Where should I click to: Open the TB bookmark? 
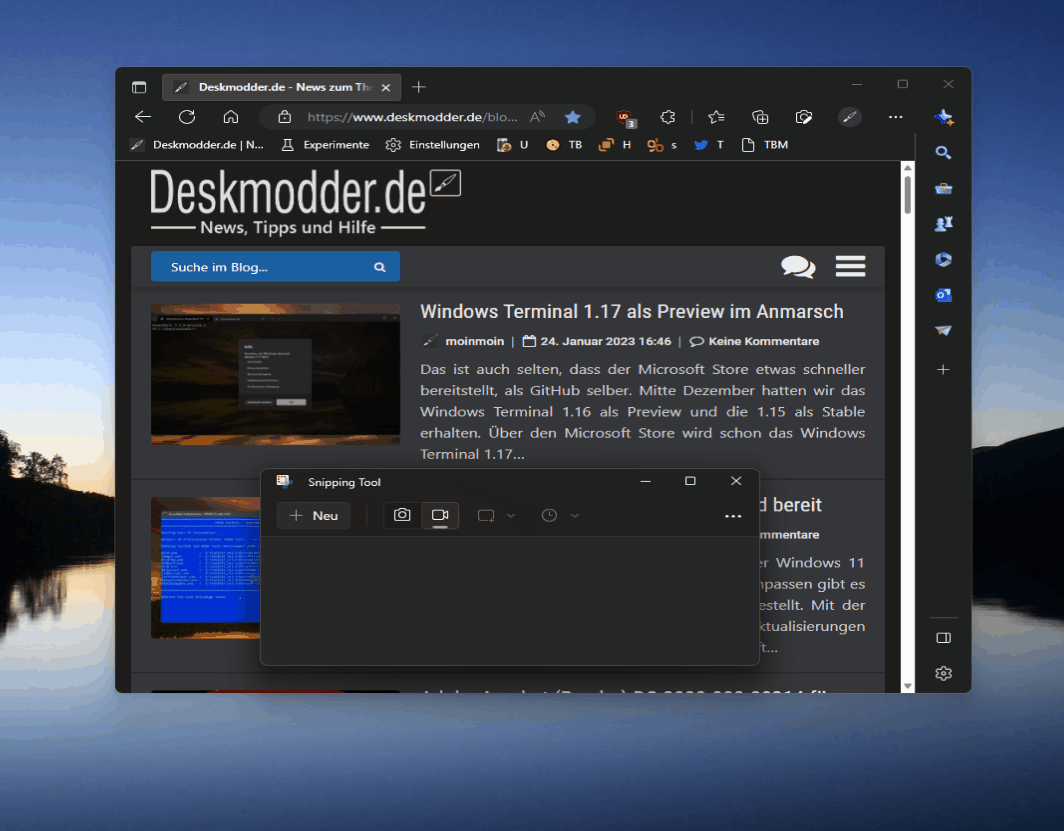564,144
